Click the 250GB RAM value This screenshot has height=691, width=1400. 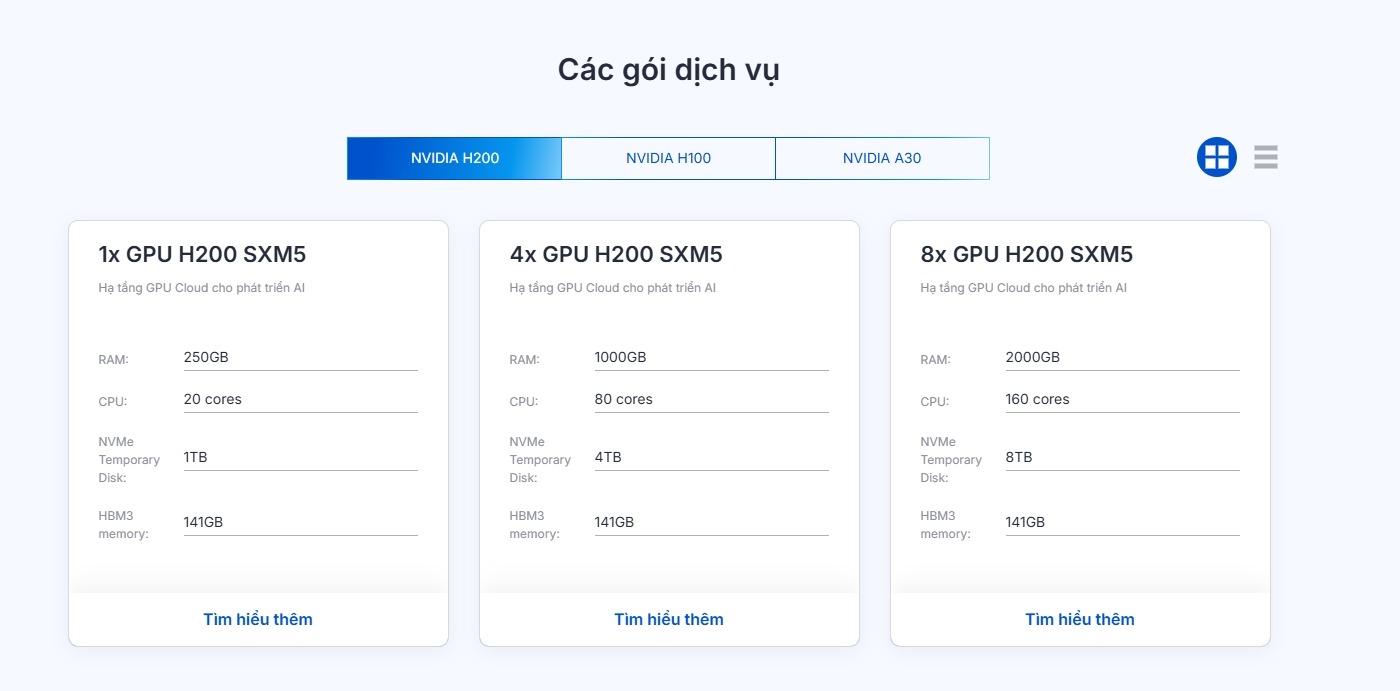(207, 357)
